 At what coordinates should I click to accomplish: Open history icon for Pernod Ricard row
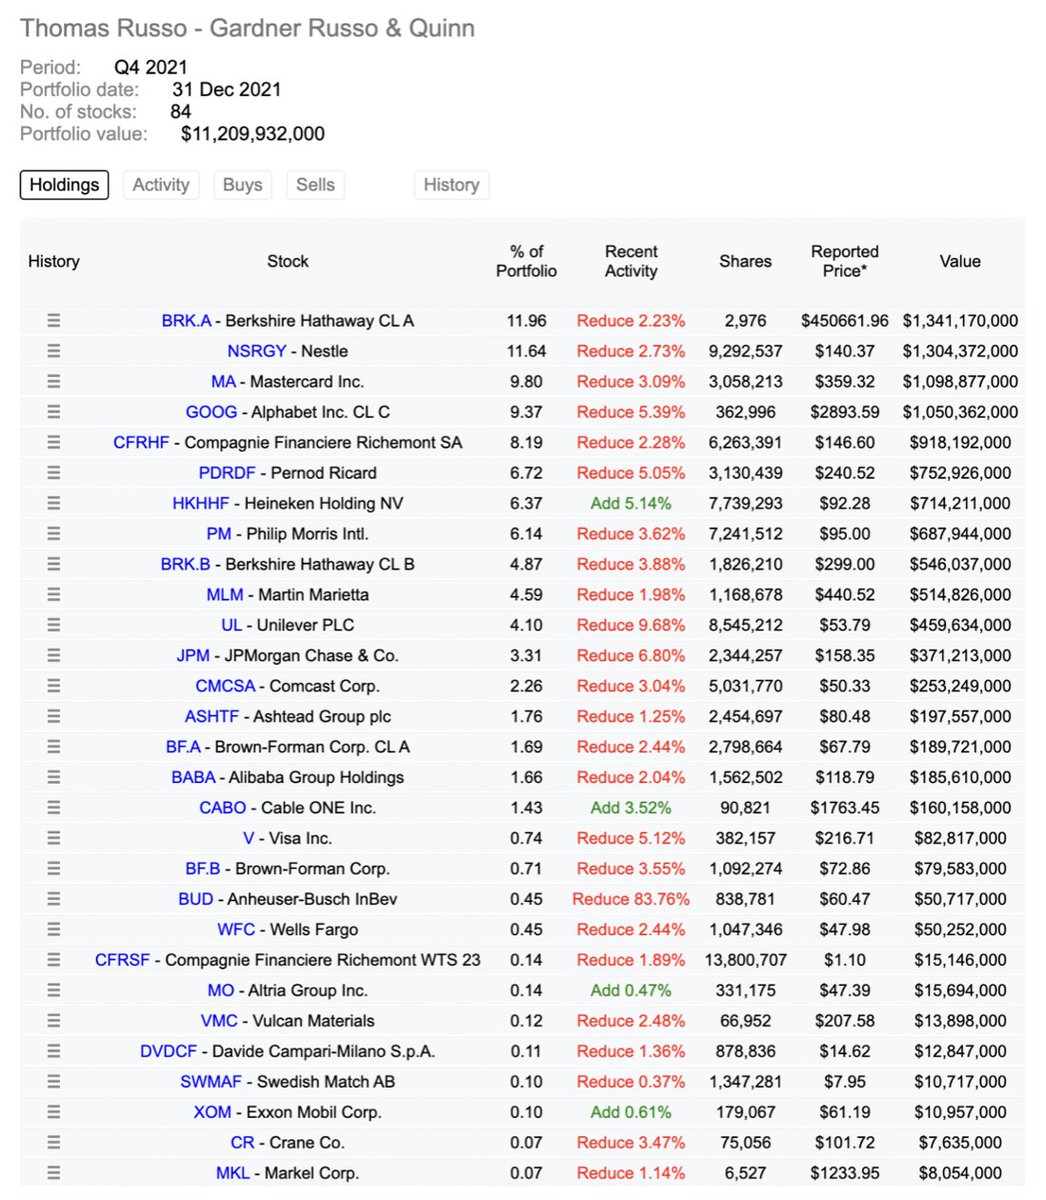54,473
